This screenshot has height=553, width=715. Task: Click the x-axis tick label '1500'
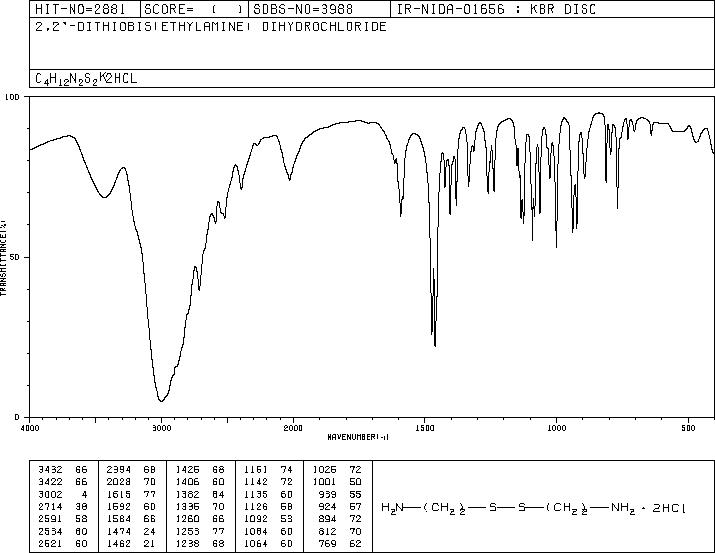pyautogui.click(x=425, y=428)
